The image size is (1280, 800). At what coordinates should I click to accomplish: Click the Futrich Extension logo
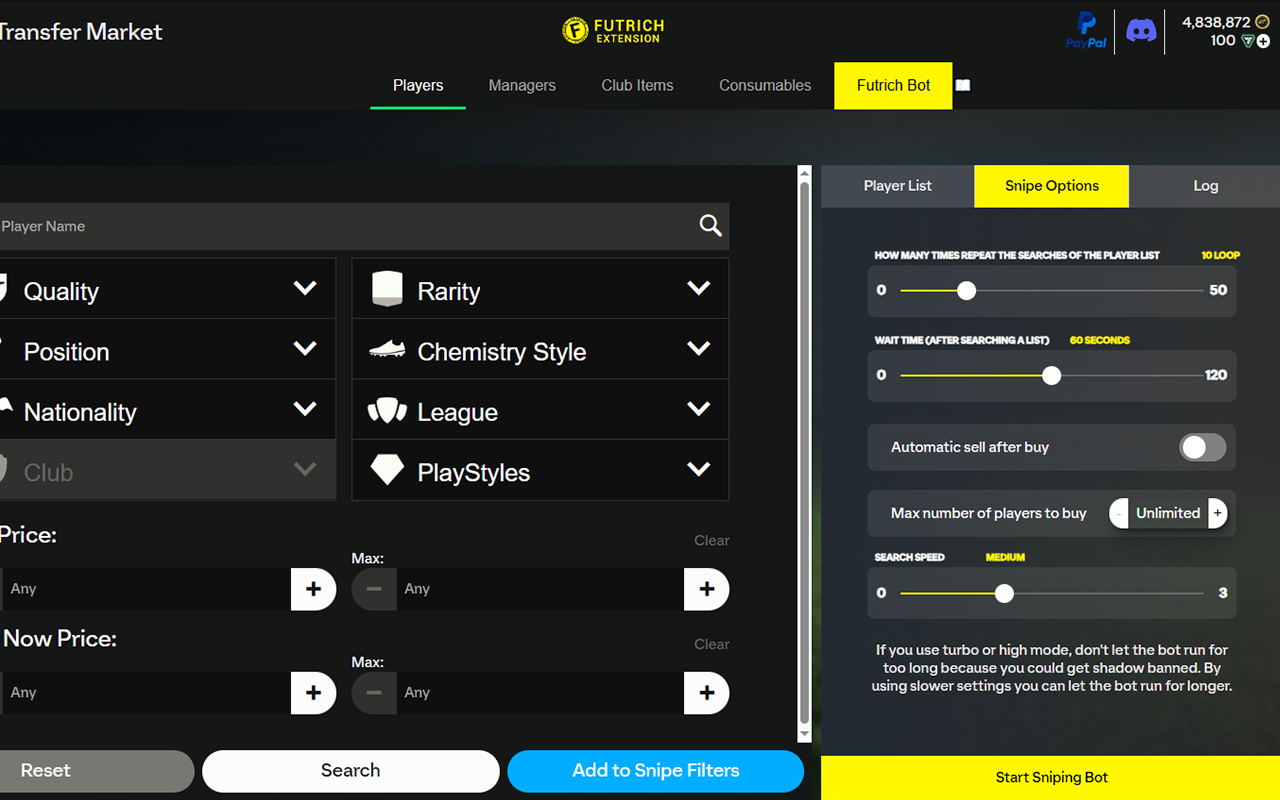(x=613, y=30)
